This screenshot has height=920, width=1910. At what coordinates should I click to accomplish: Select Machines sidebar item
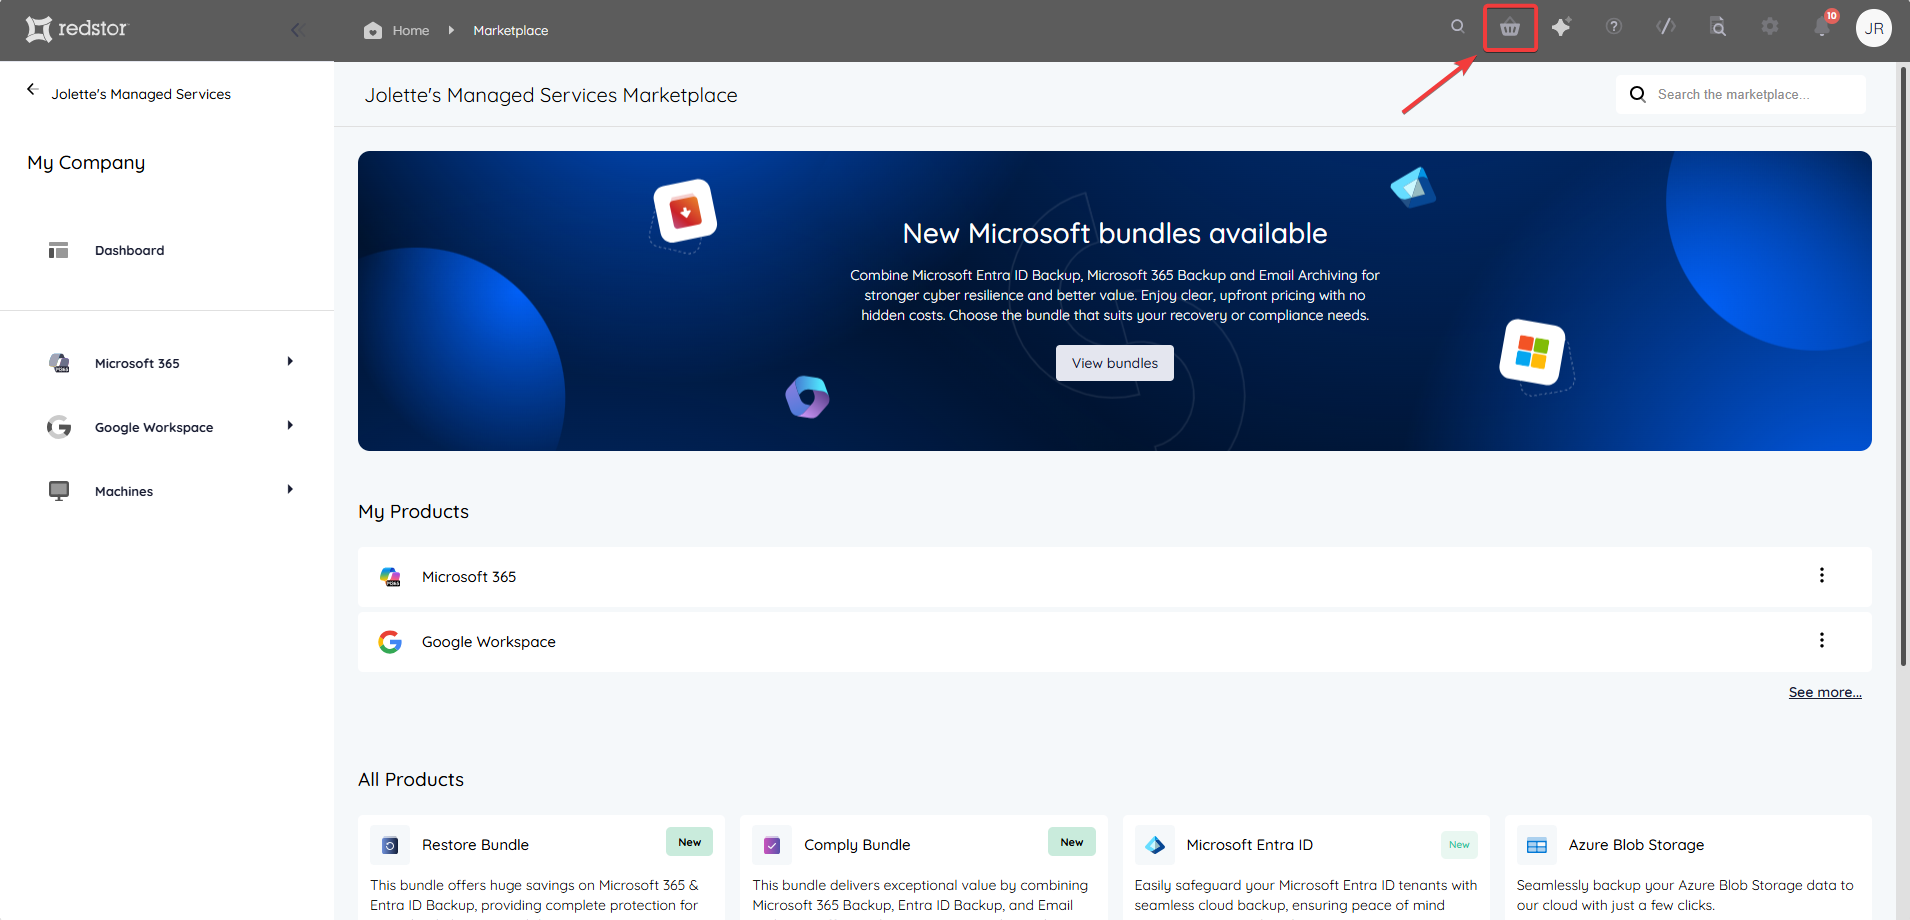pos(124,491)
